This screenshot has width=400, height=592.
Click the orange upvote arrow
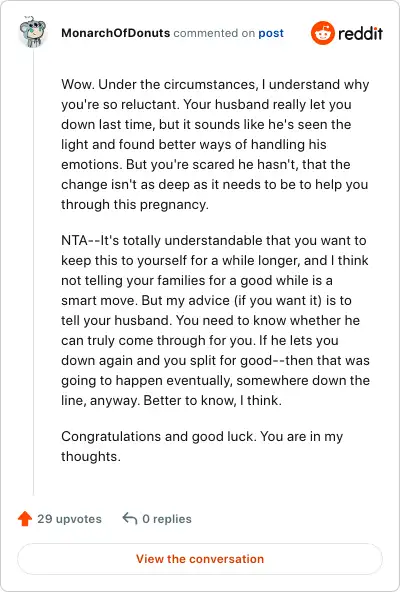coord(25,518)
